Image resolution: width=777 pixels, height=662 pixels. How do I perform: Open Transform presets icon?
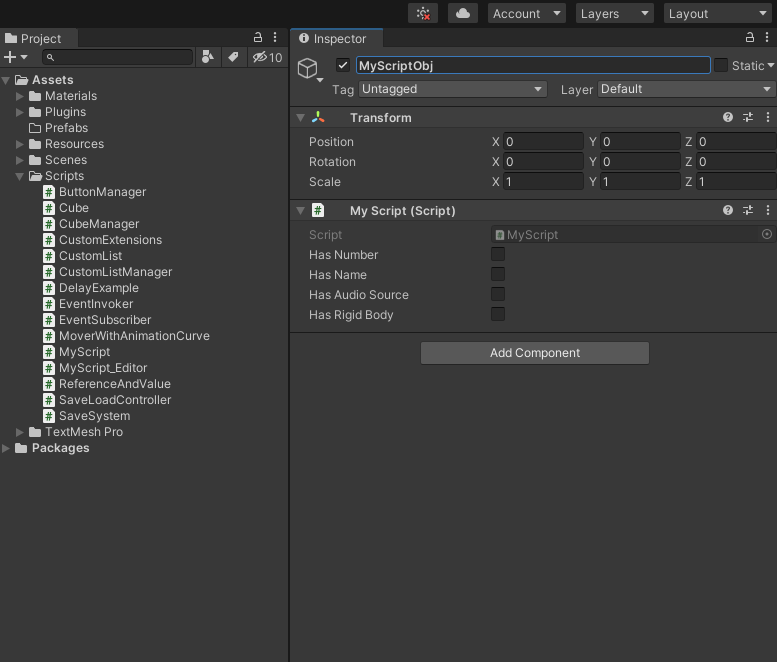tap(748, 117)
